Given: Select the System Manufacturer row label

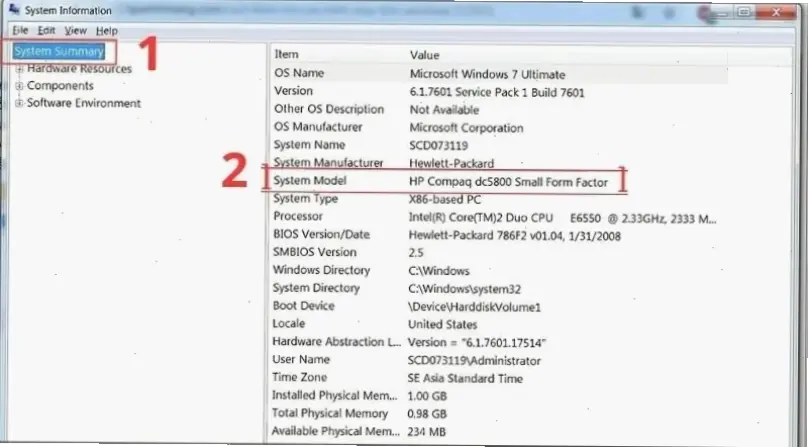Looking at the screenshot, I should pyautogui.click(x=328, y=162).
